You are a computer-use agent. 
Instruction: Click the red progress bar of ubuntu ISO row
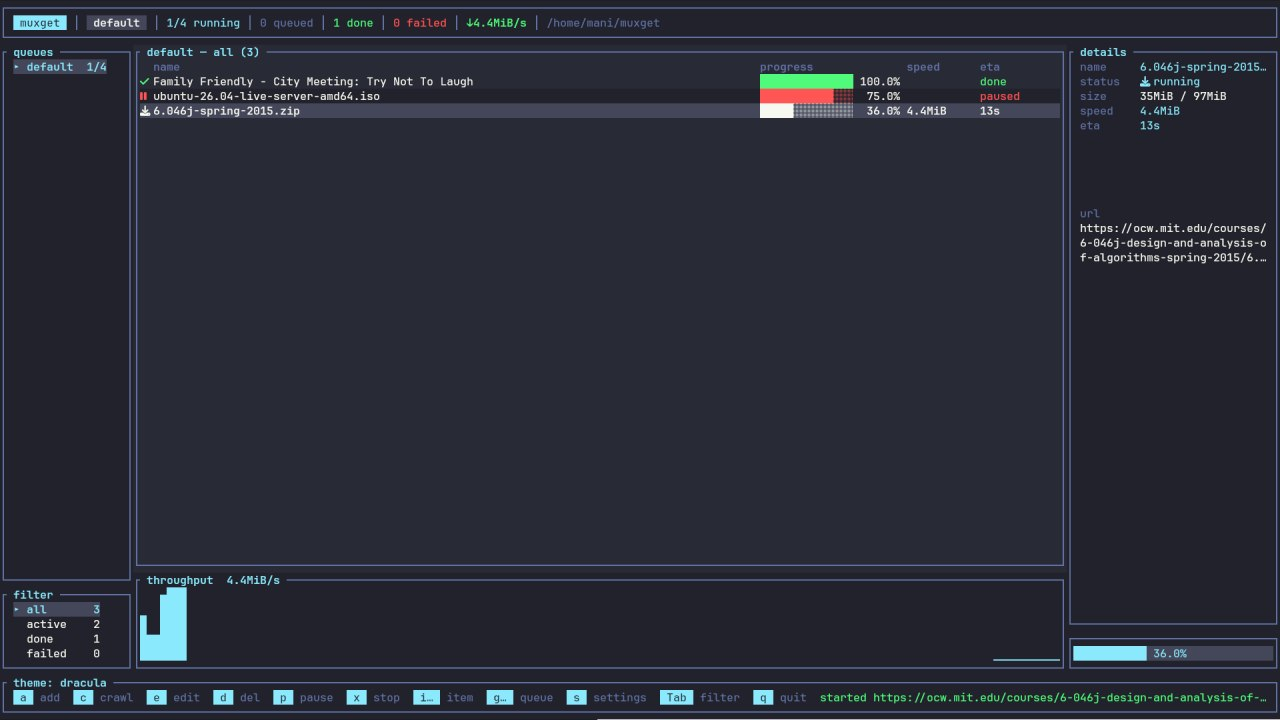point(806,97)
